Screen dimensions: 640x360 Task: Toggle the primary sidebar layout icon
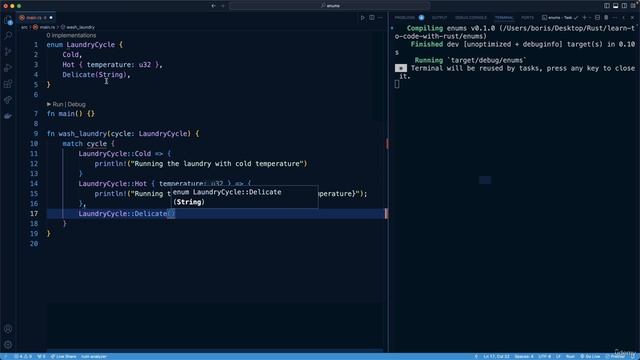tap(607, 6)
